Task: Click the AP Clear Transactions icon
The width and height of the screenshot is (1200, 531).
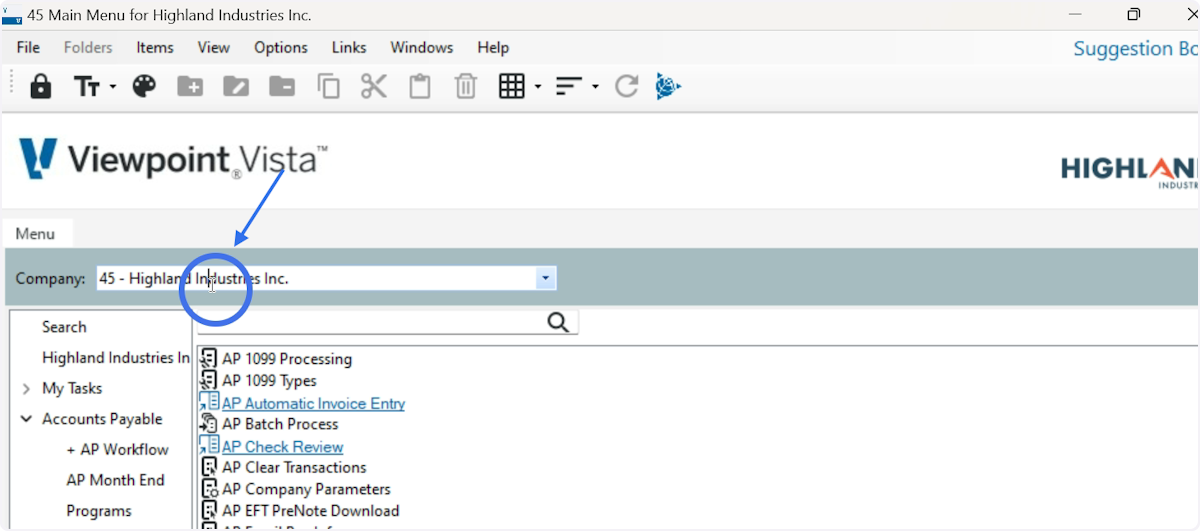Action: click(209, 467)
